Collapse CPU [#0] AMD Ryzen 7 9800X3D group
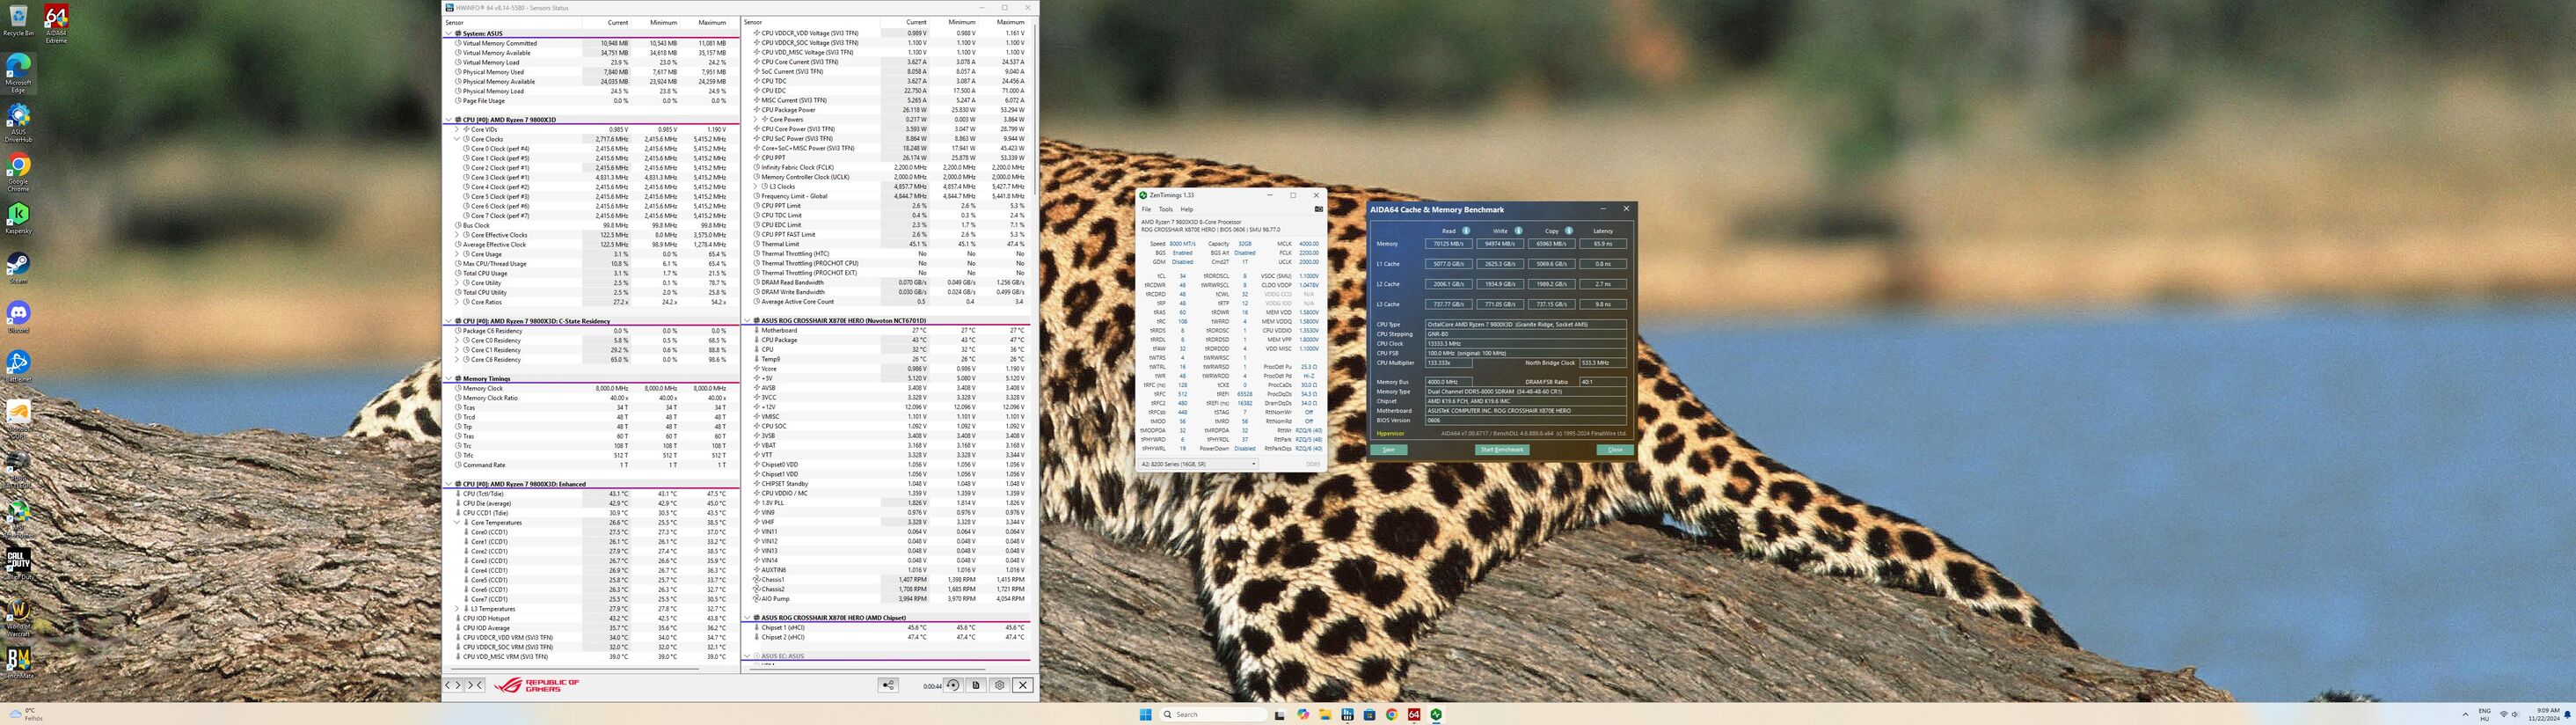The image size is (2576, 725). click(449, 119)
